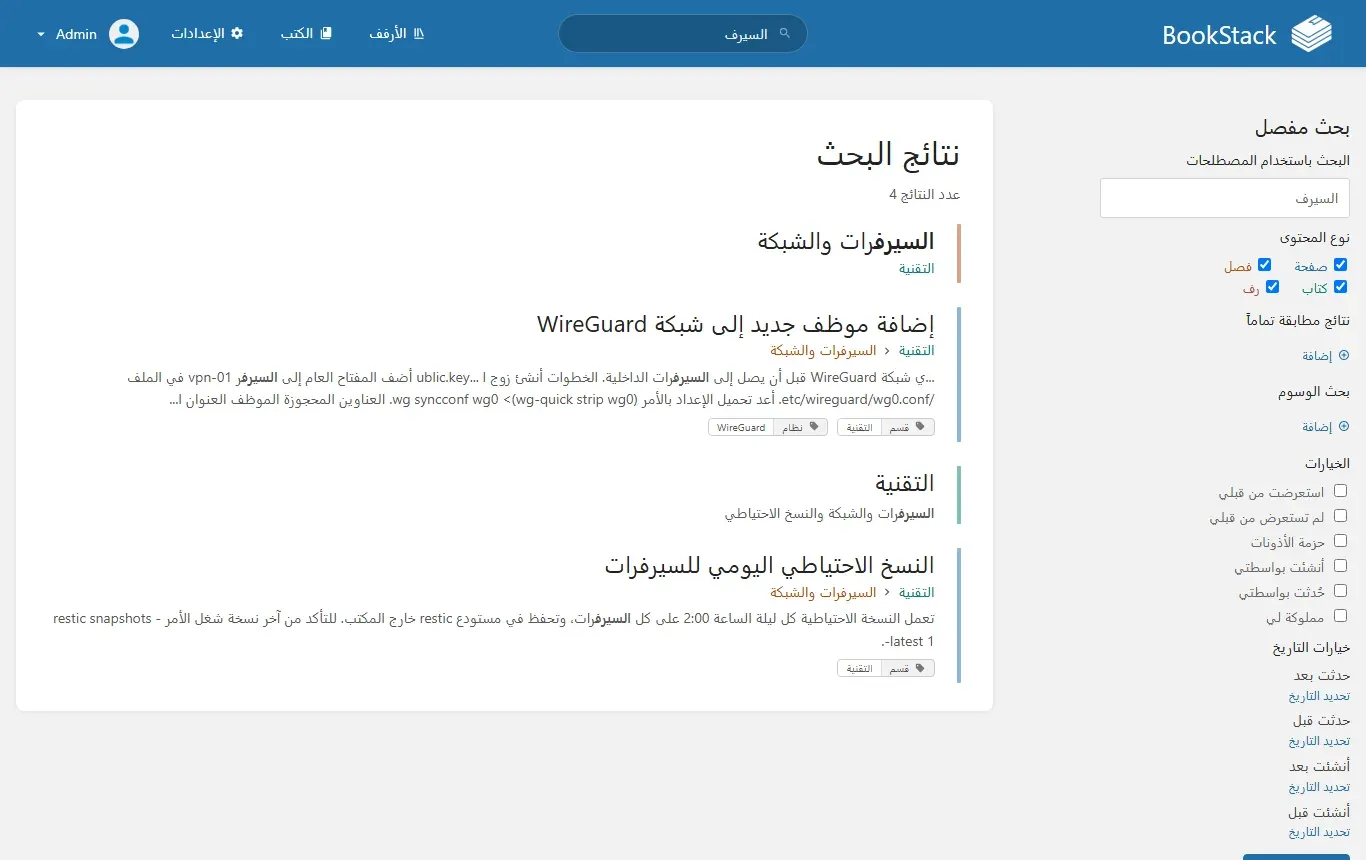Viewport: 1366px width, 860px height.
Task: Click the نظام tag icon in the WireGuard result
Action: 814,427
